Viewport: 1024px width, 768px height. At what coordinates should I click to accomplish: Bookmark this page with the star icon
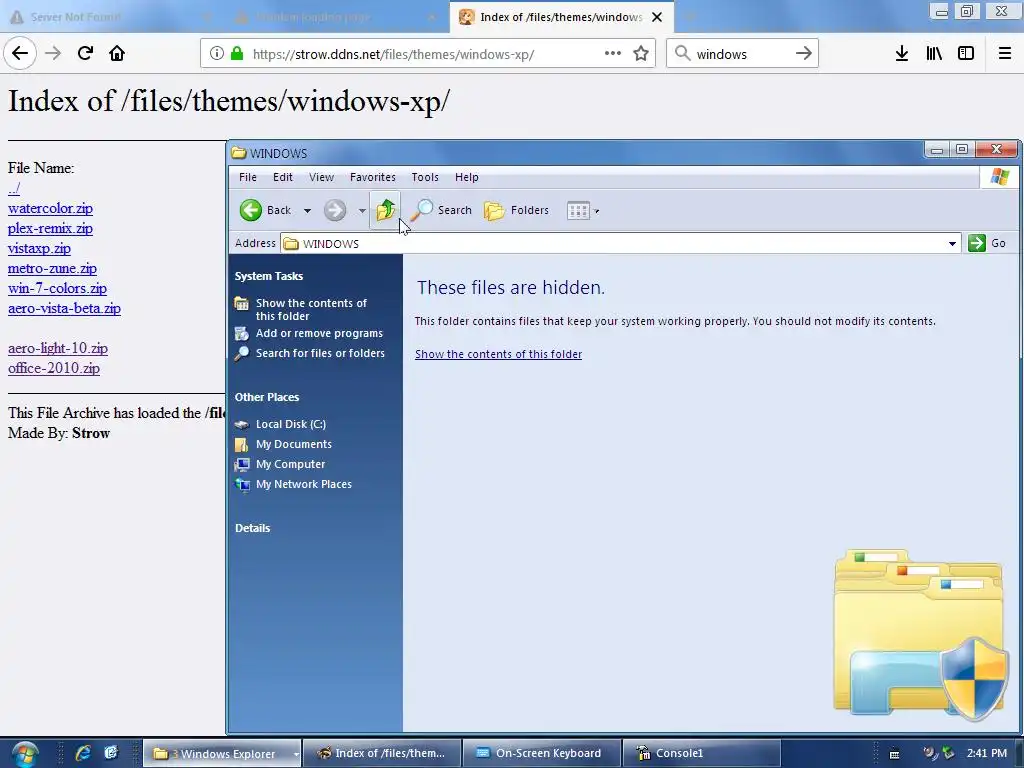pyautogui.click(x=641, y=54)
